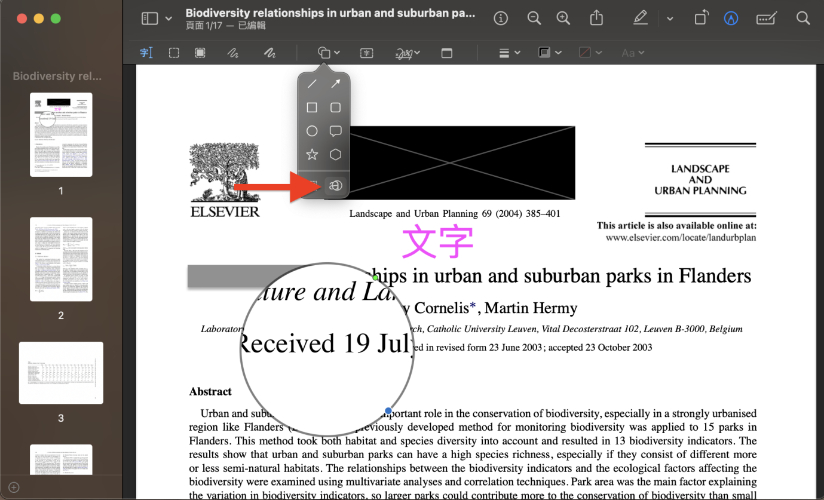Toggle the form filling toolbar
The width and height of the screenshot is (824, 500).
[x=767, y=18]
